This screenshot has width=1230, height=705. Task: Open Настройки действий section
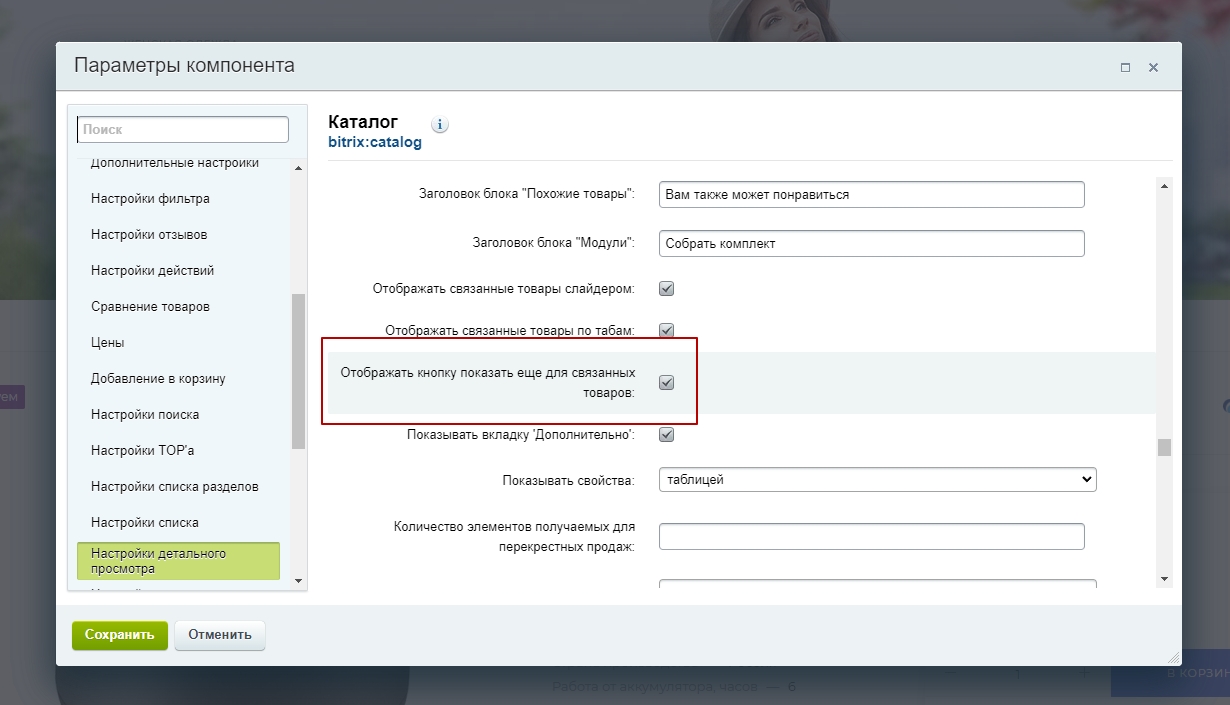click(x=152, y=271)
